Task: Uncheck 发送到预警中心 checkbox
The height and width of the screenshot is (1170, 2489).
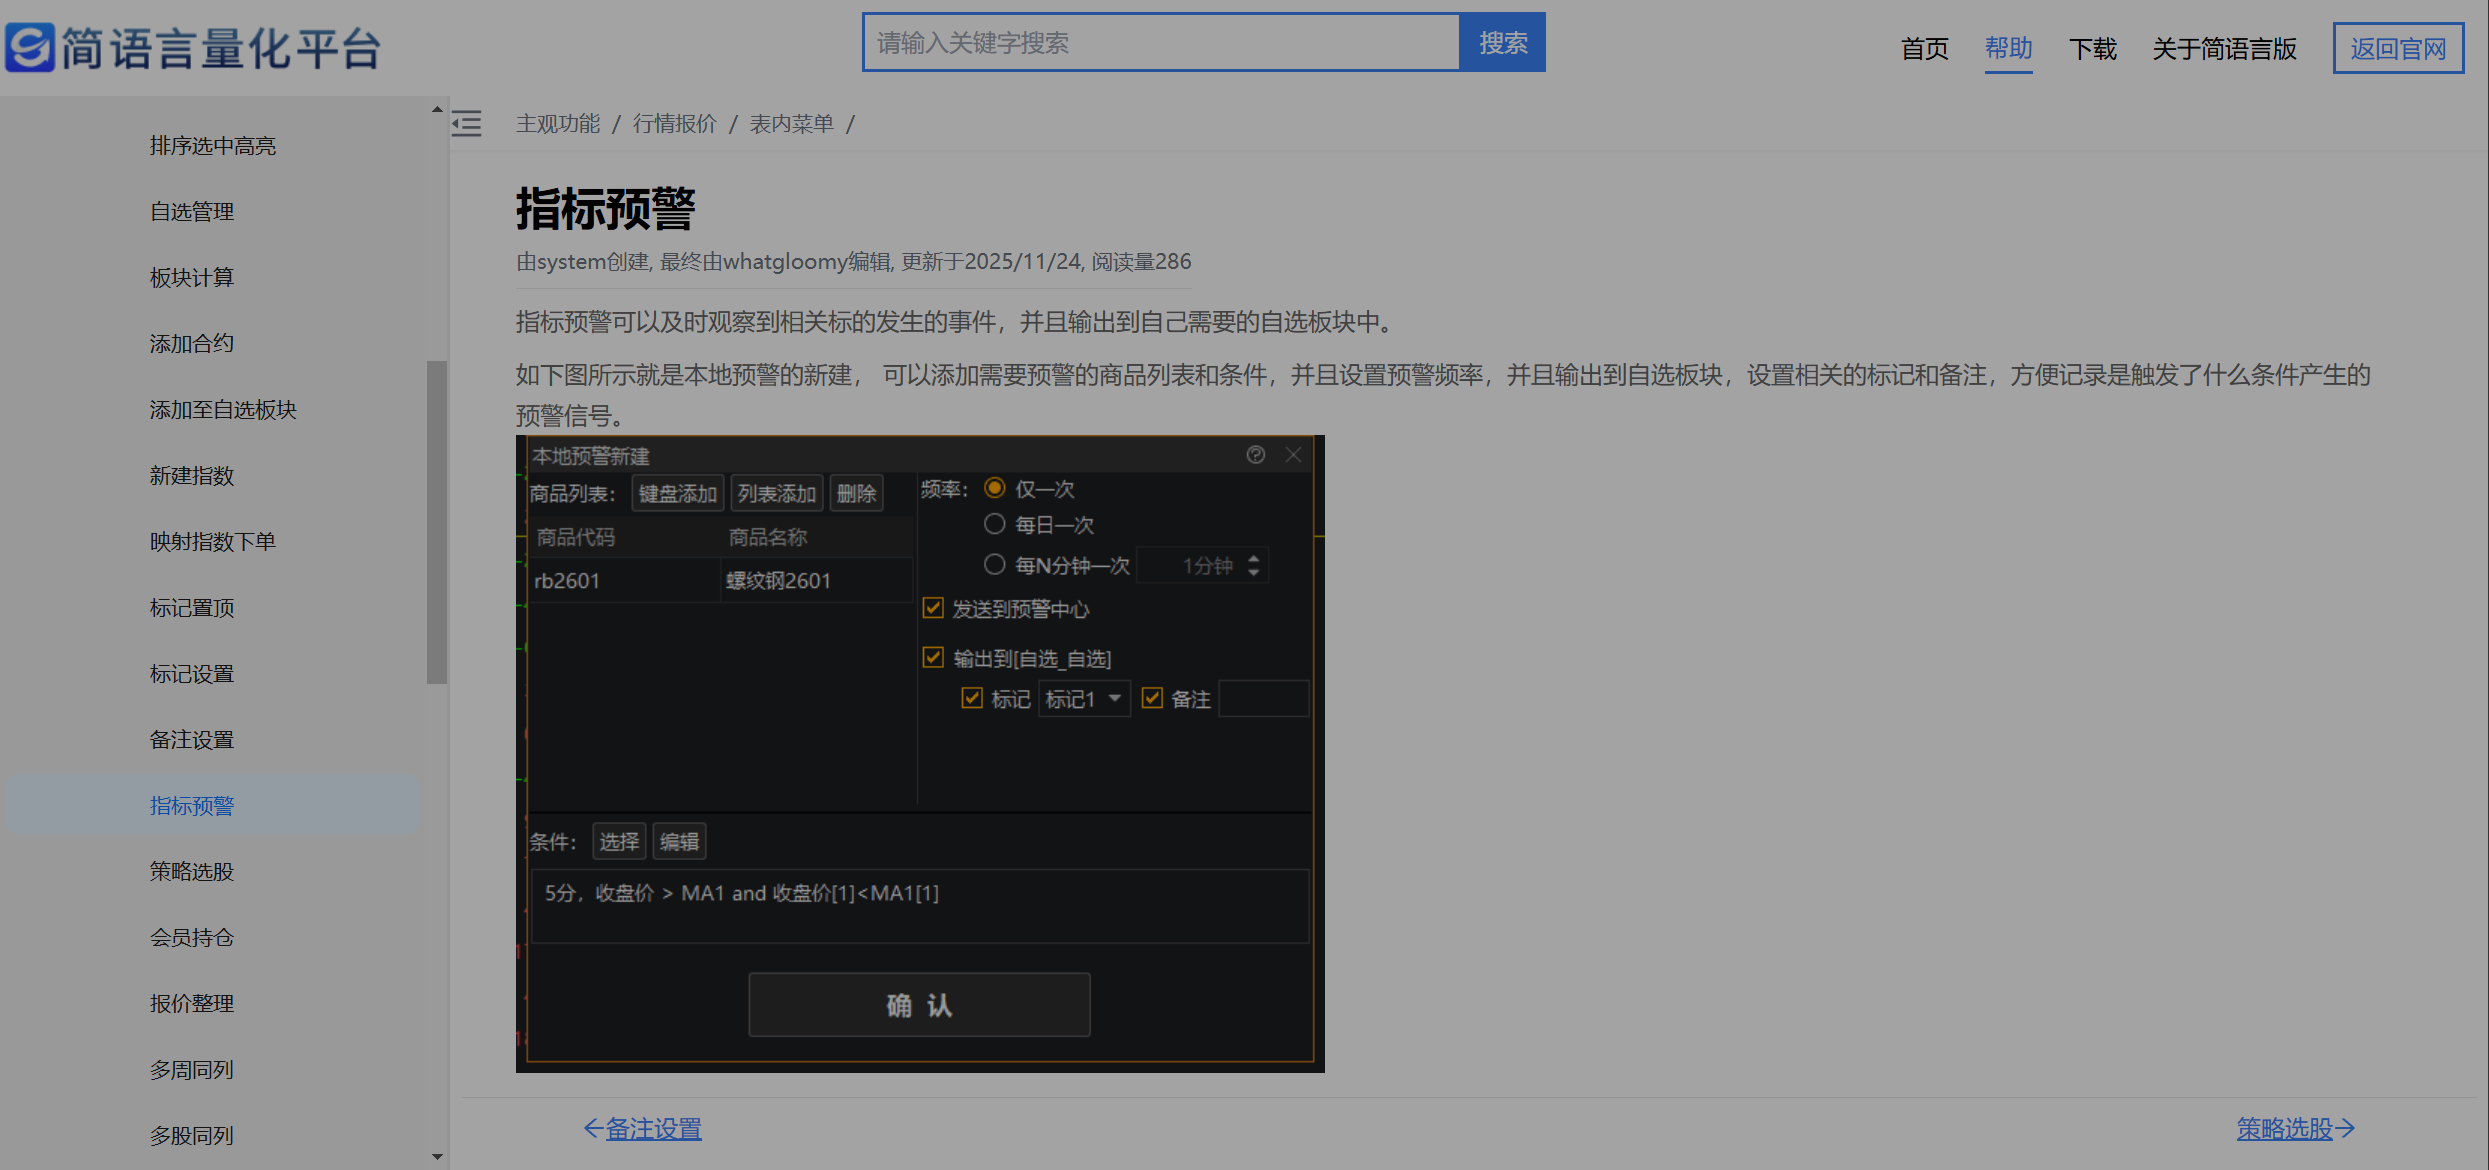Action: click(x=933, y=608)
